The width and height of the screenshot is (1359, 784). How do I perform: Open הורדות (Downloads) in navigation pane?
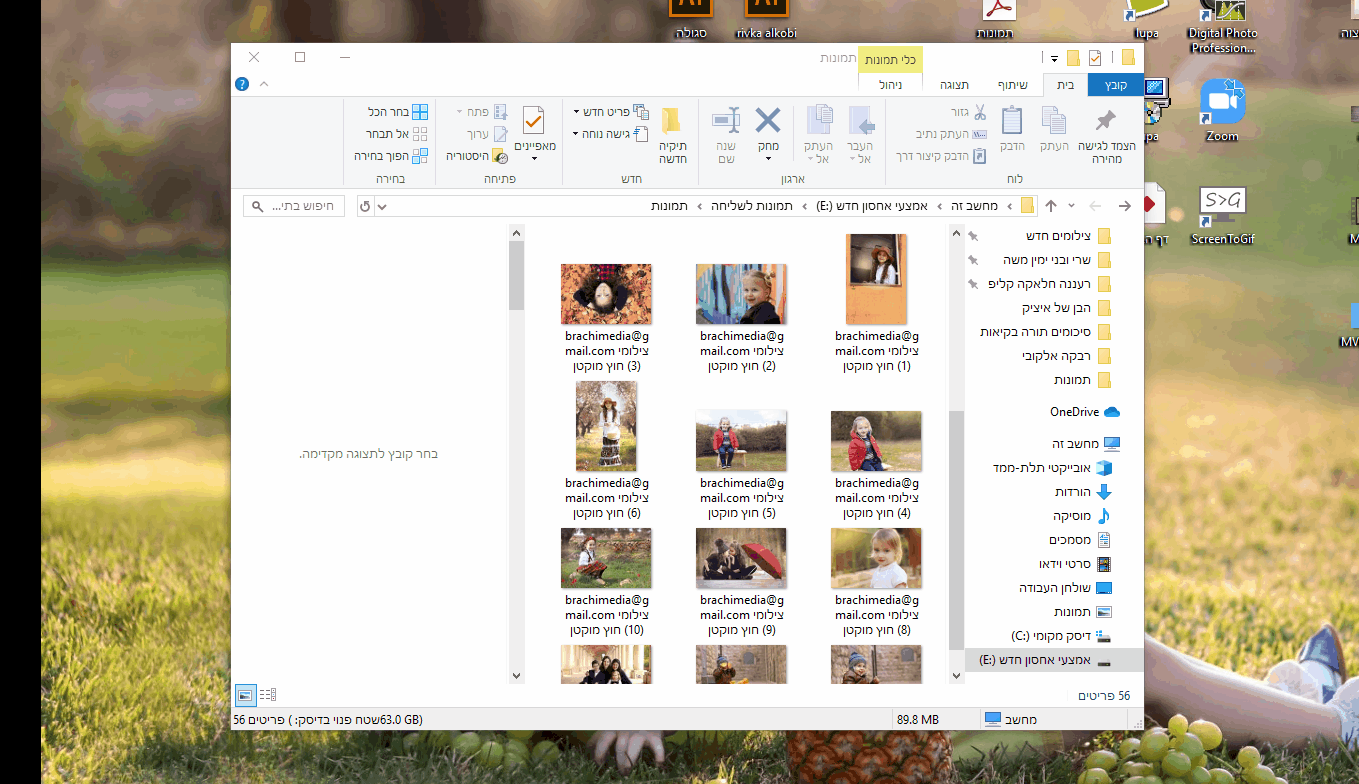pyautogui.click(x=1083, y=492)
